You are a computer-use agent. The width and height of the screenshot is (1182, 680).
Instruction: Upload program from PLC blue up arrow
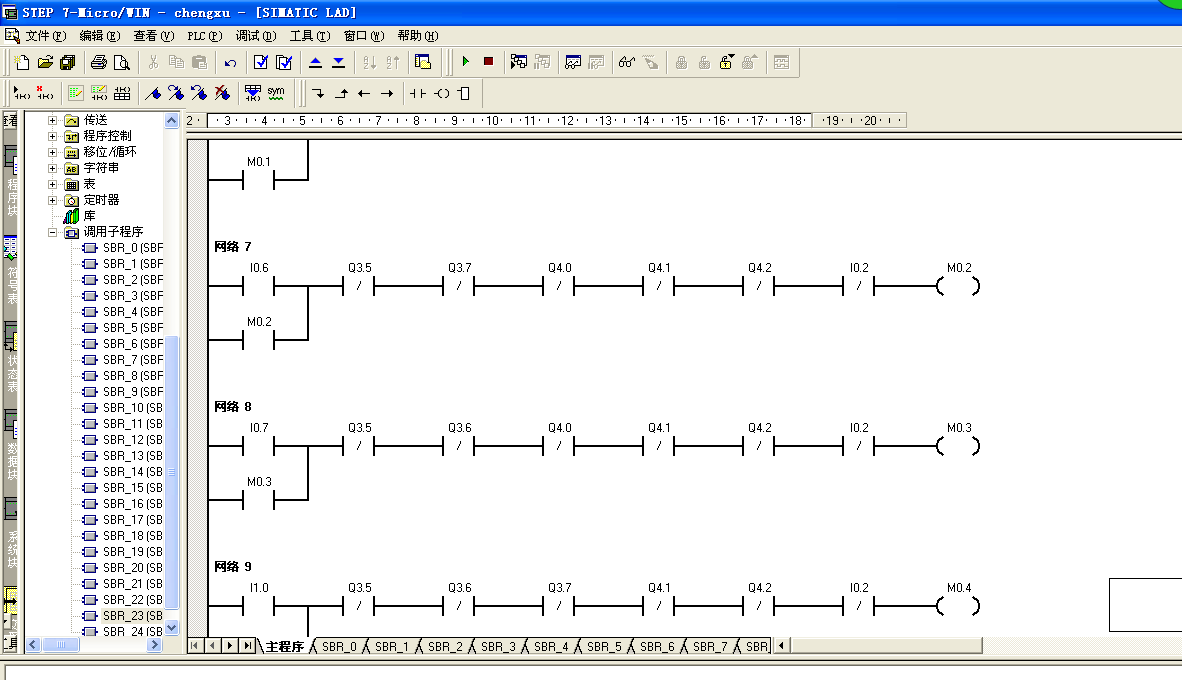click(316, 63)
